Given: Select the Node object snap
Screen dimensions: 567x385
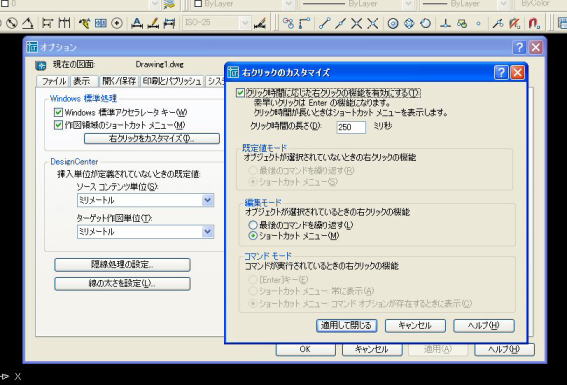Looking at the screenshot, I should coord(478,23).
